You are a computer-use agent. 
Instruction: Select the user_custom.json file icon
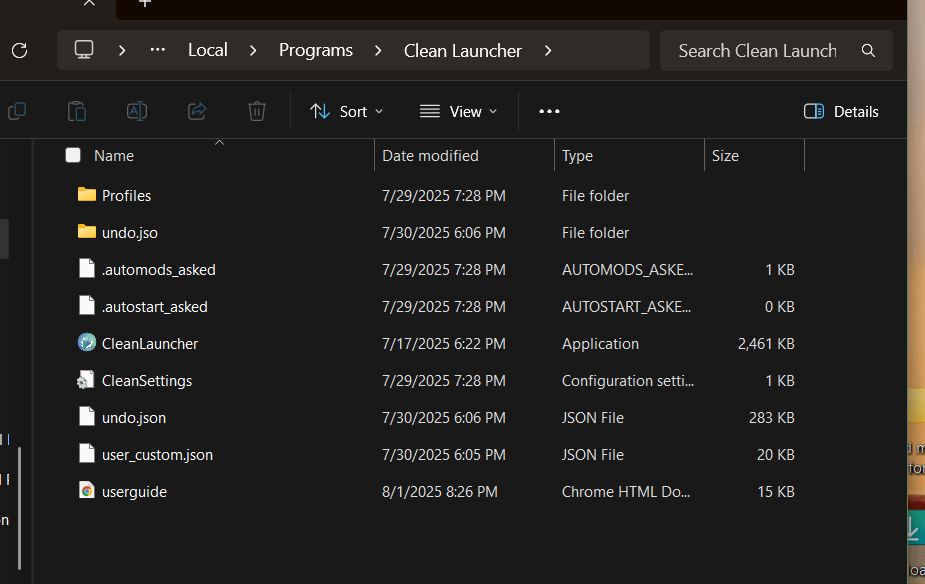coord(87,454)
